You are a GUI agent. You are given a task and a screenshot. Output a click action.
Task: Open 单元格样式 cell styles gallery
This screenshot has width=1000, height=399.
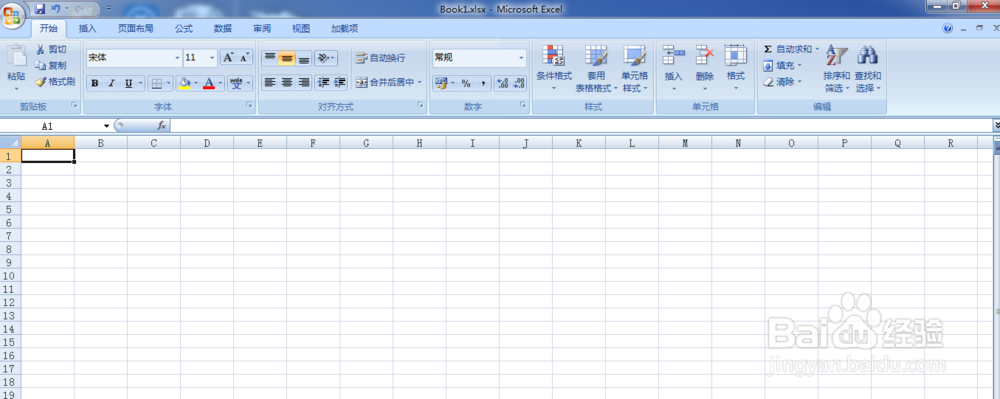[635, 68]
